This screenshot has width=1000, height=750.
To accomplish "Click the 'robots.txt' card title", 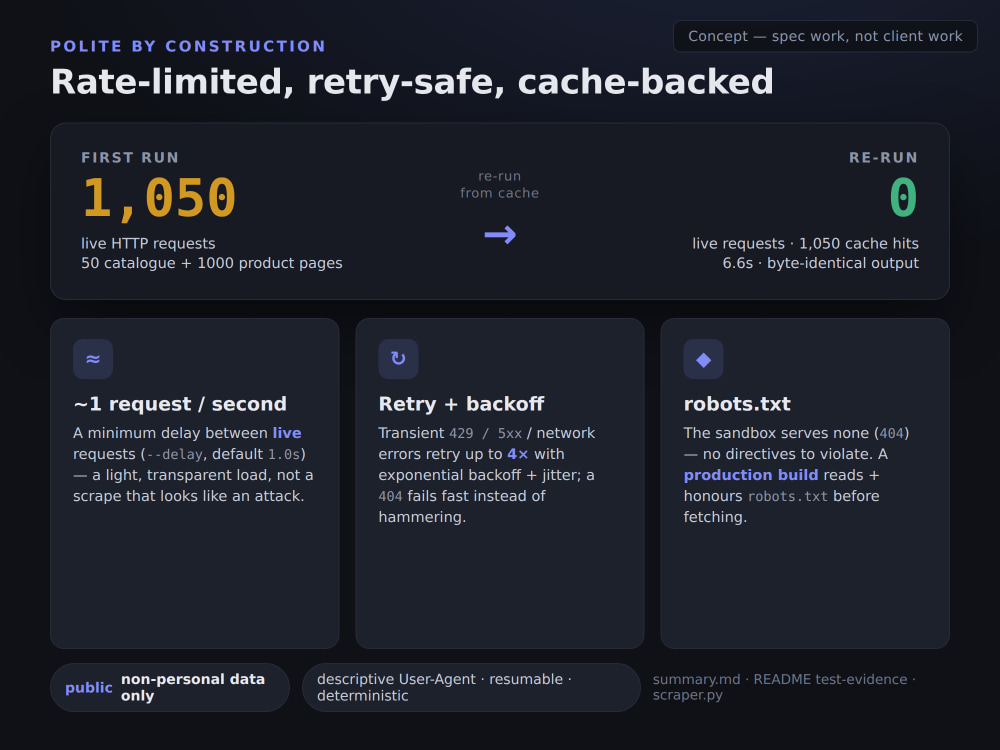I will point(737,404).
